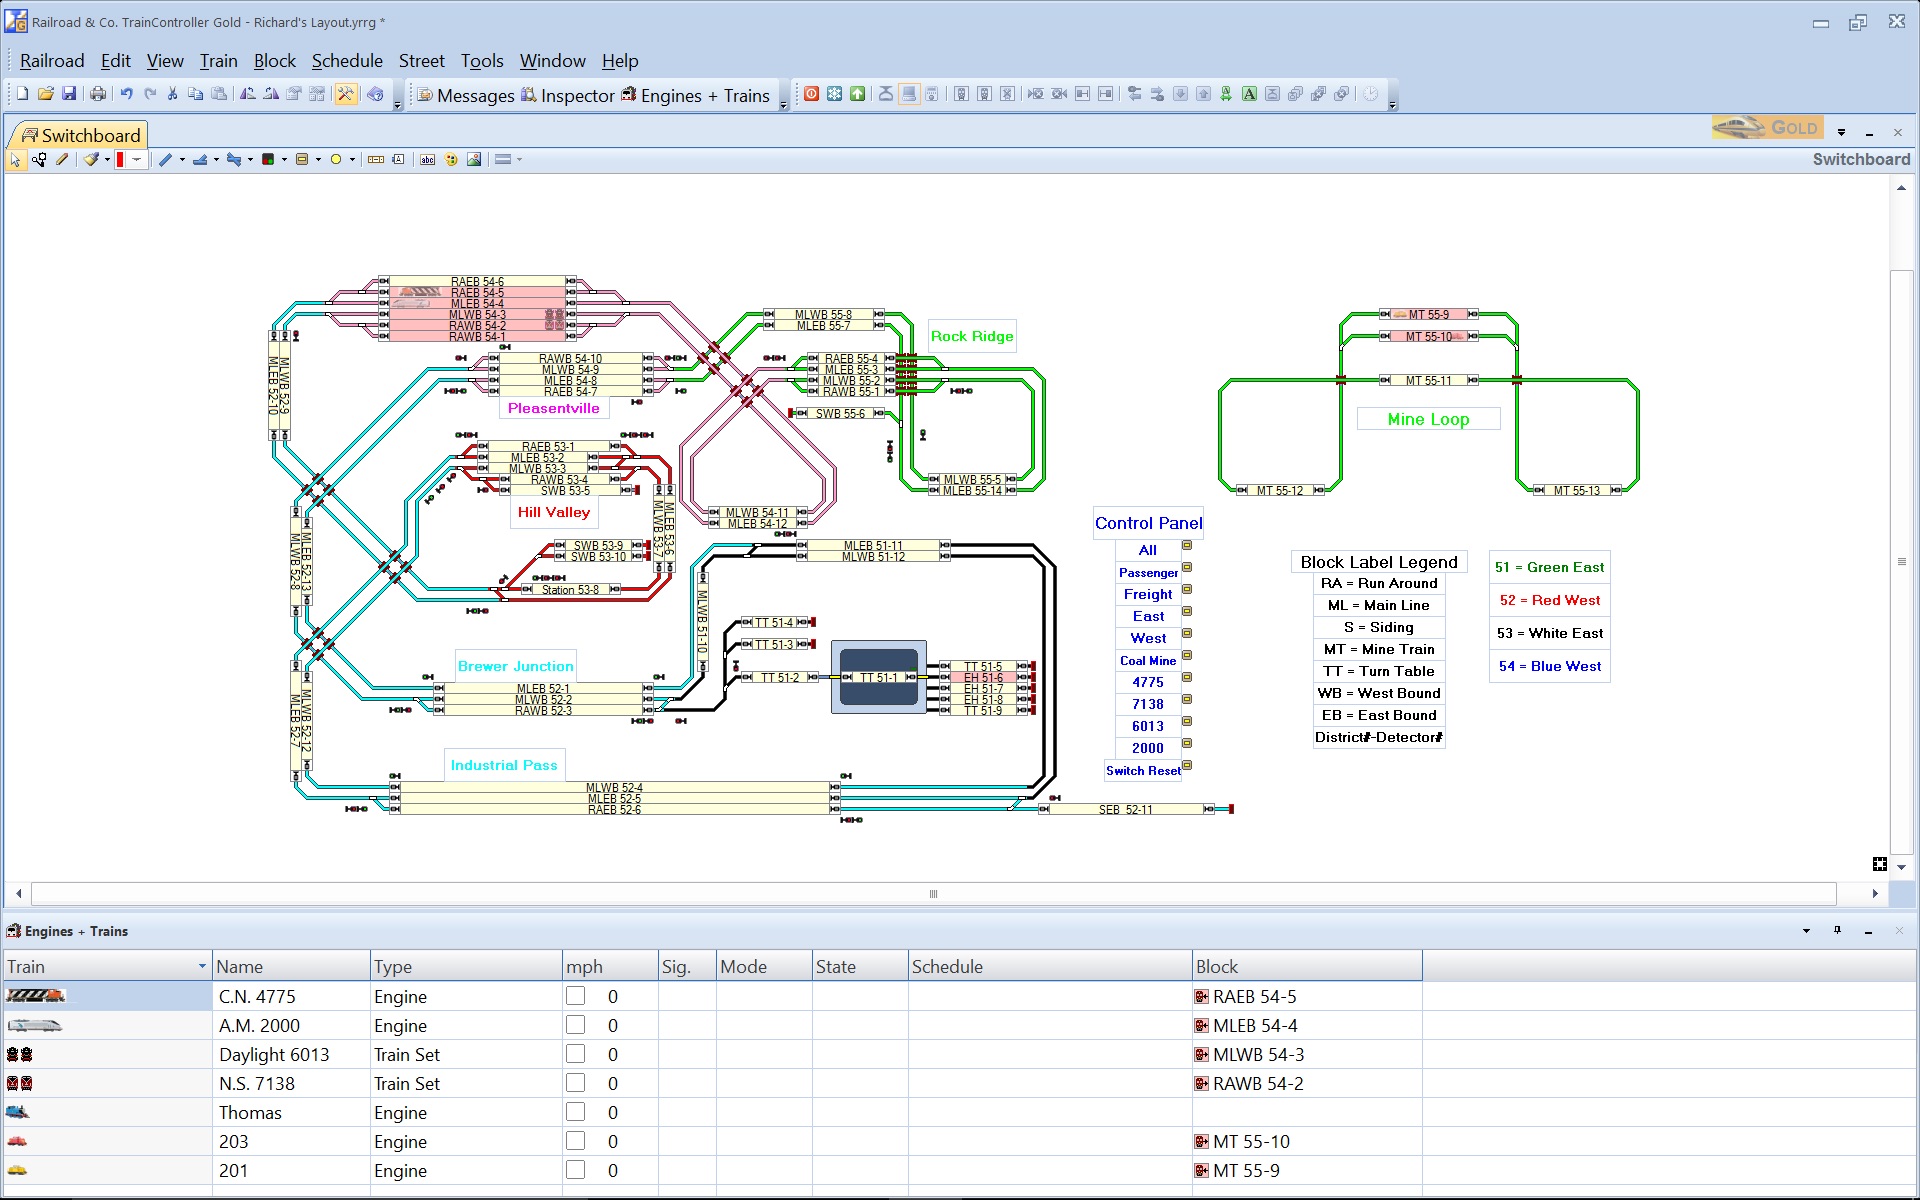Viewport: 1920px width, 1200px height.
Task: Click the Switch Reset label
Action: (x=1143, y=771)
